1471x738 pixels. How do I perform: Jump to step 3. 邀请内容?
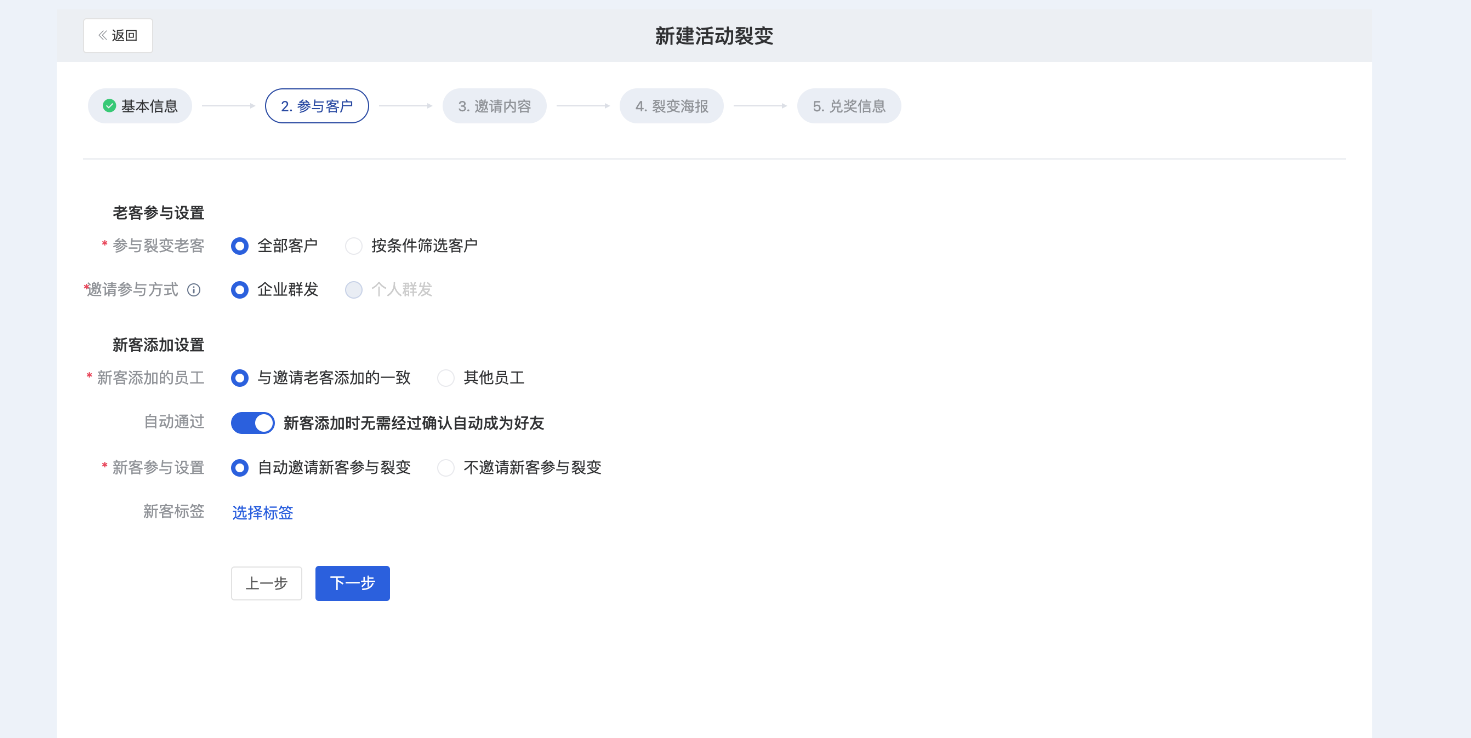pyautogui.click(x=495, y=106)
